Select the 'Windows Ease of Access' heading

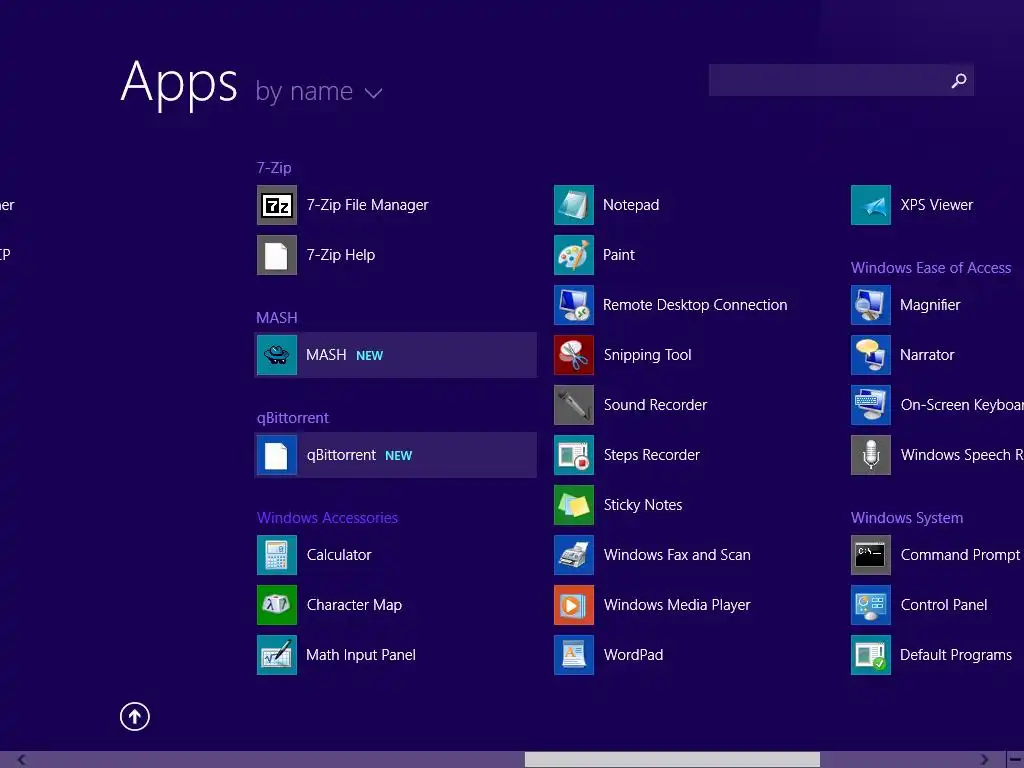point(931,268)
